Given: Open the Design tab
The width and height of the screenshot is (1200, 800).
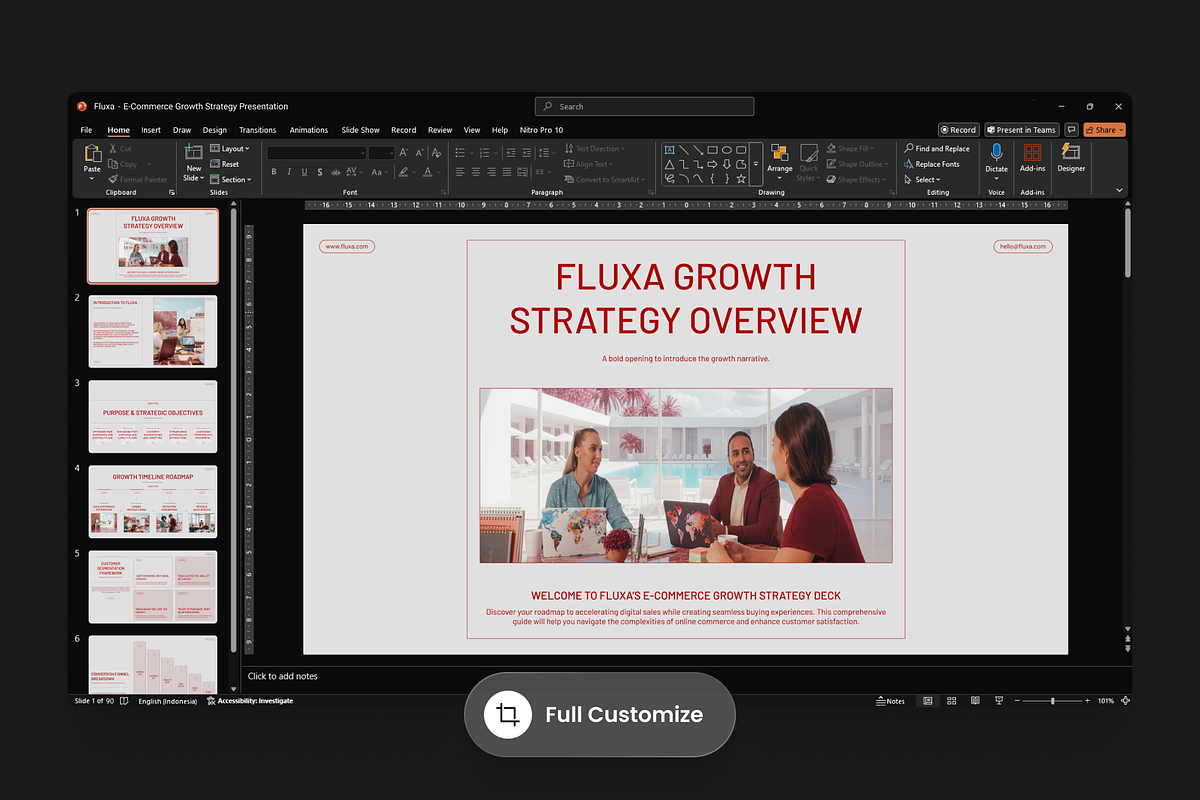Looking at the screenshot, I should [x=214, y=130].
